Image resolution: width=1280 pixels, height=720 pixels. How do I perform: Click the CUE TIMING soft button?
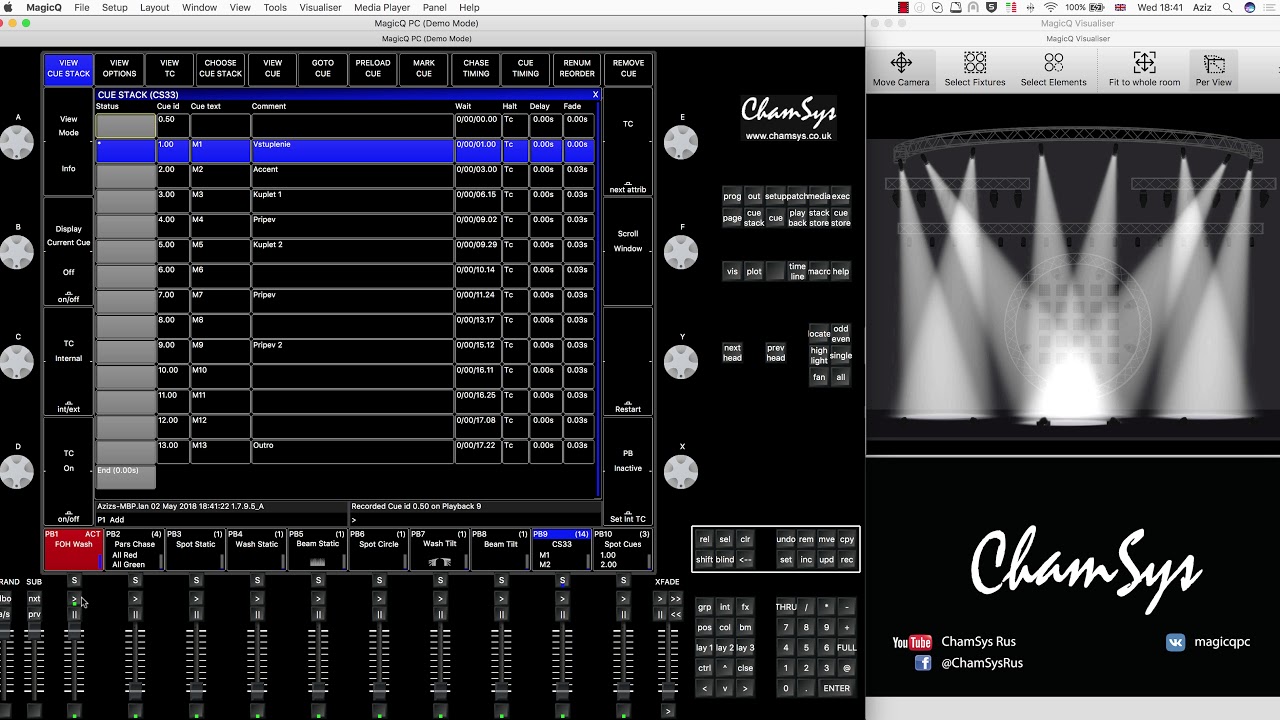tap(526, 69)
